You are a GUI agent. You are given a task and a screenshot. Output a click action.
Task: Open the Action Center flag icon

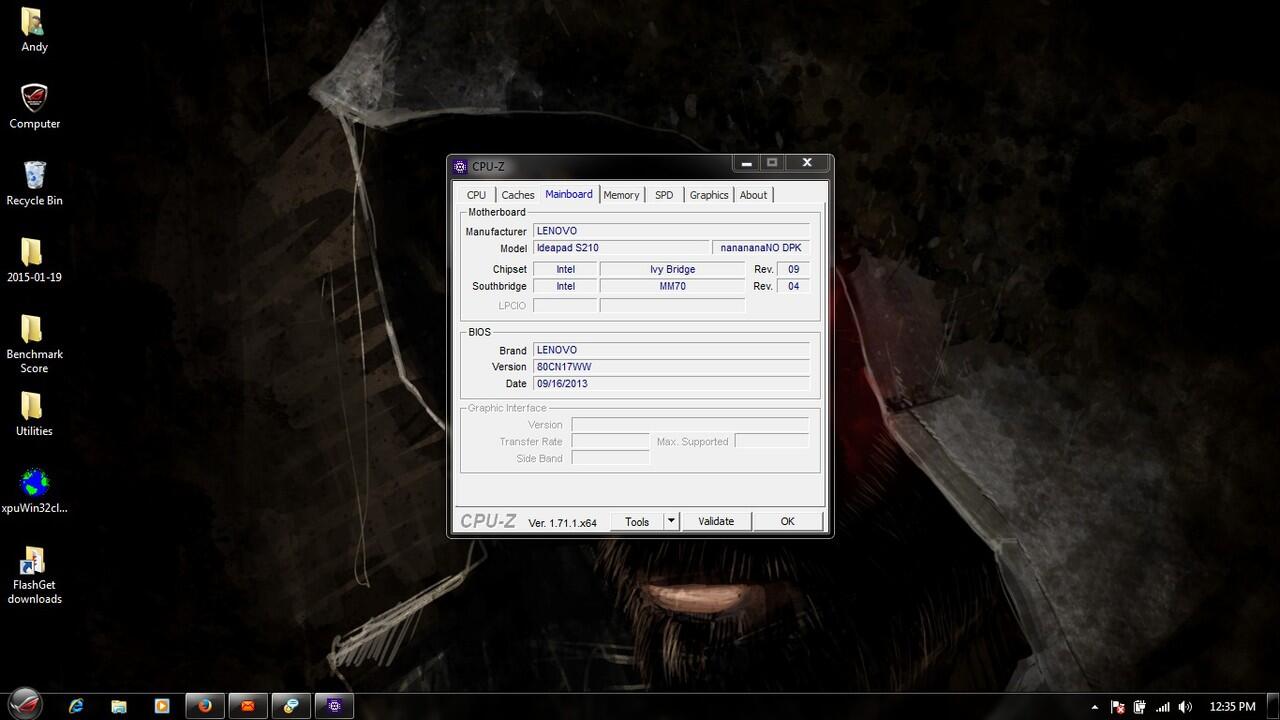[1118, 707]
